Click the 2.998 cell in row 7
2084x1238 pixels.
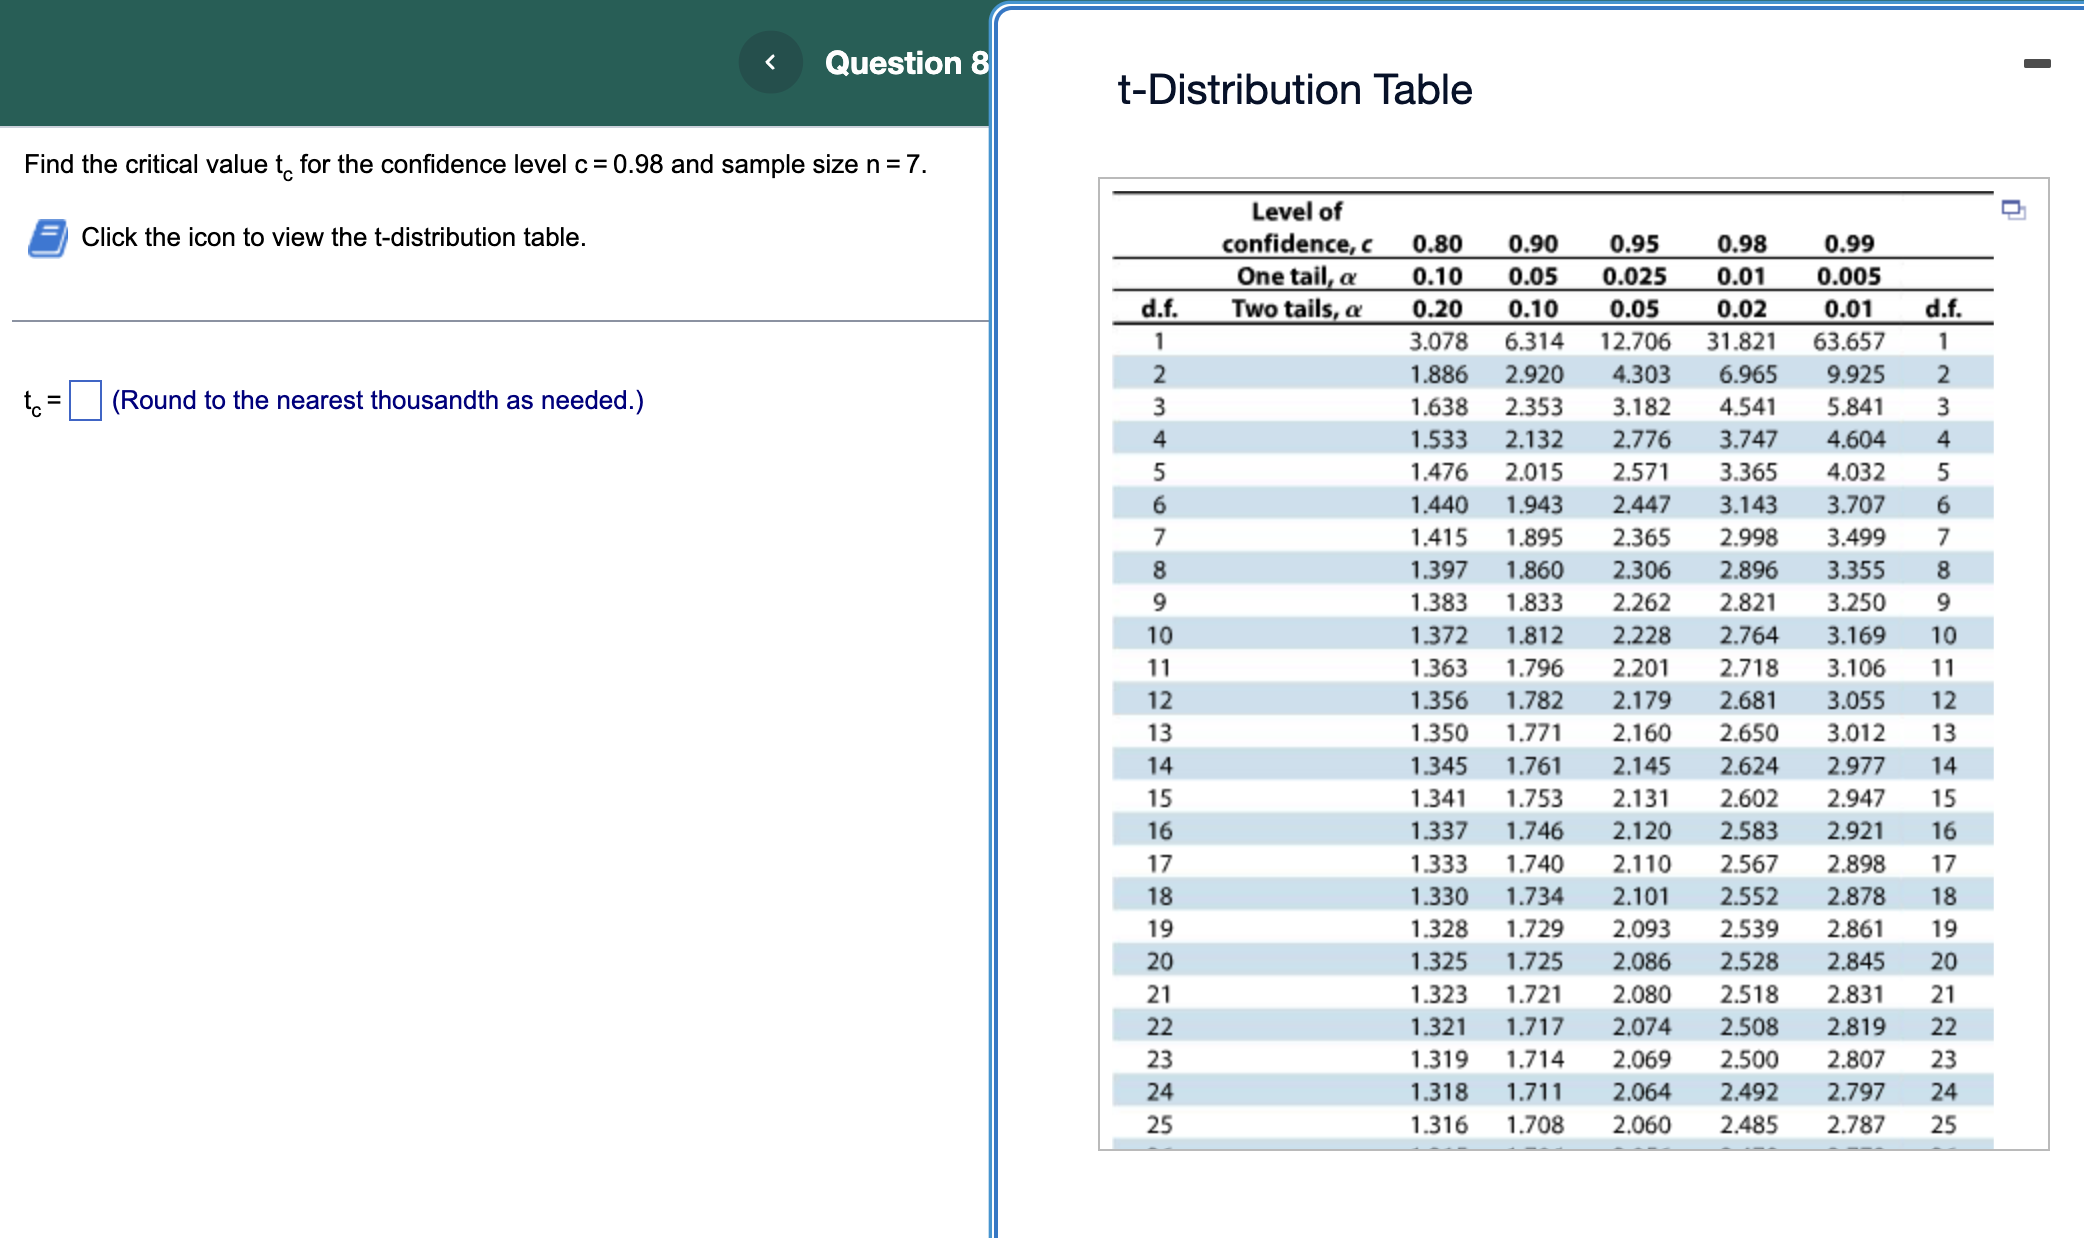click(1747, 538)
